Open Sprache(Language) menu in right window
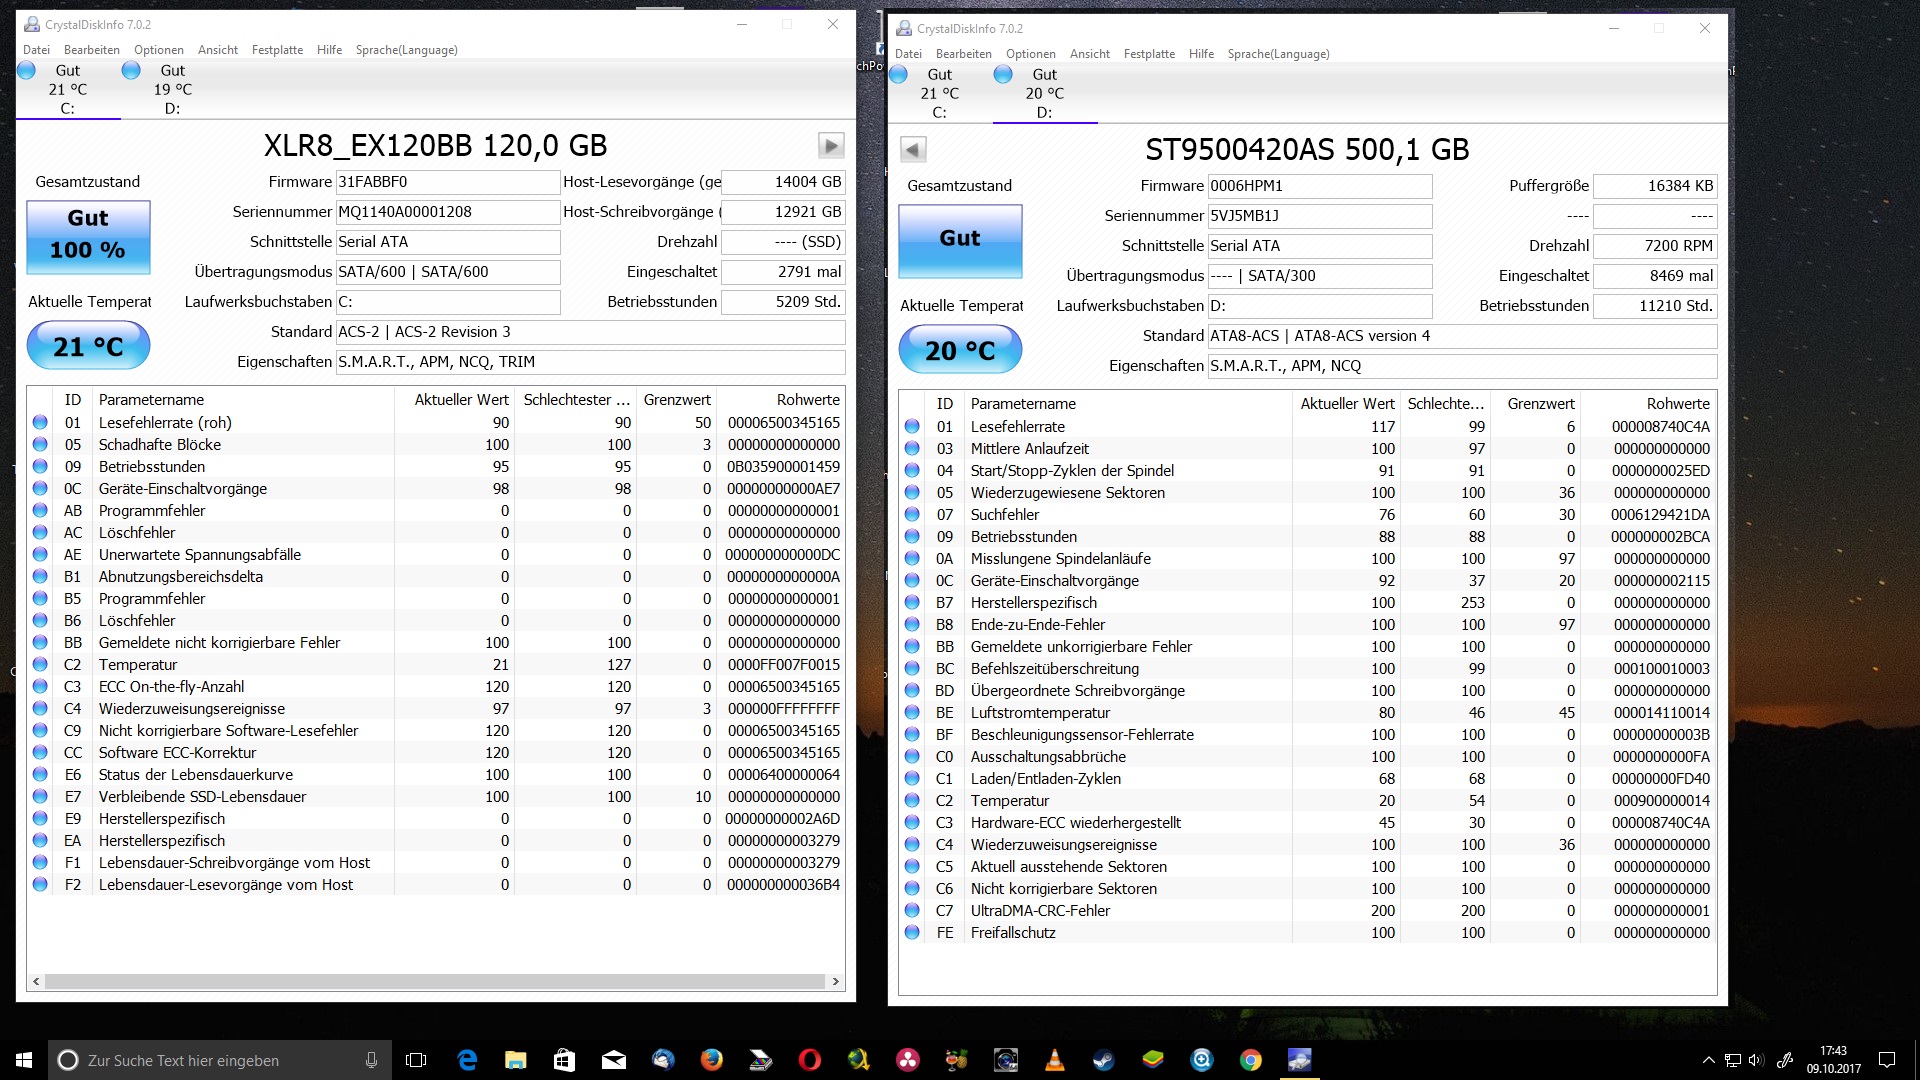Image resolution: width=1920 pixels, height=1080 pixels. (x=1278, y=54)
